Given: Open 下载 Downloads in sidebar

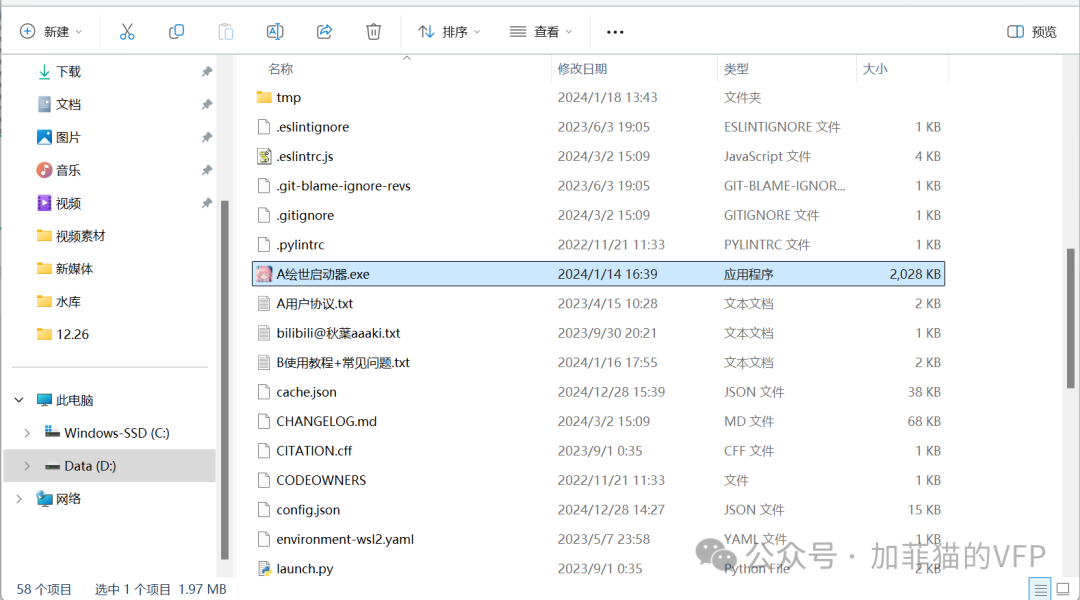Looking at the screenshot, I should pos(68,72).
